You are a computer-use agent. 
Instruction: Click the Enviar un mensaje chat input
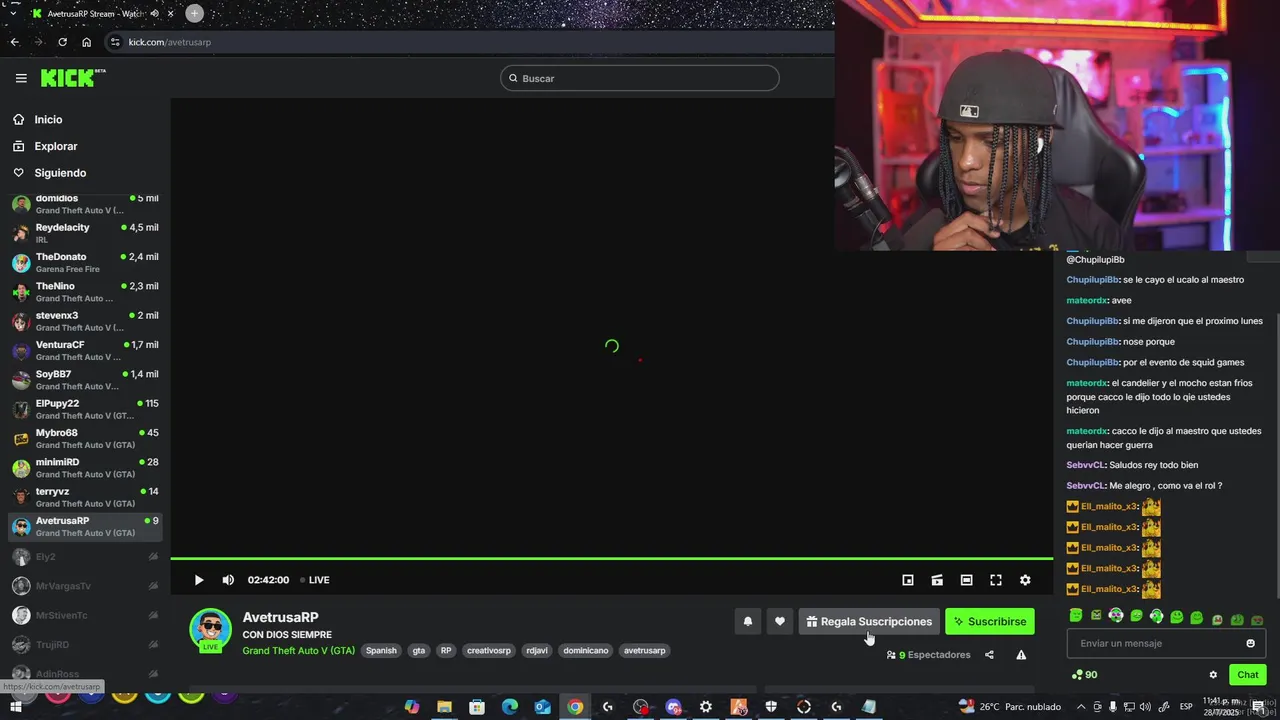(1166, 643)
